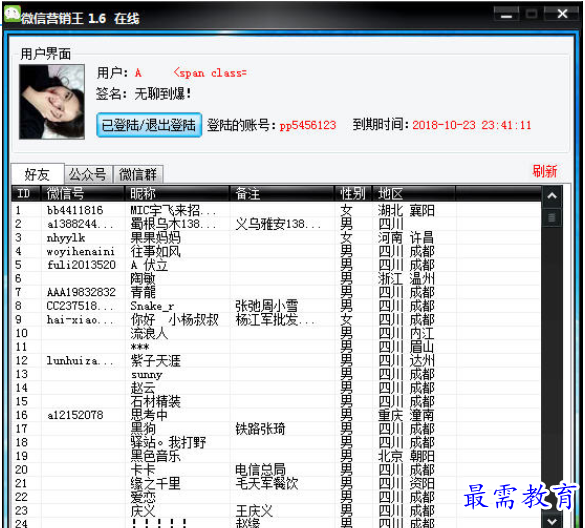Click the remark 电信总局
The image size is (585, 528).
pyautogui.click(x=260, y=470)
